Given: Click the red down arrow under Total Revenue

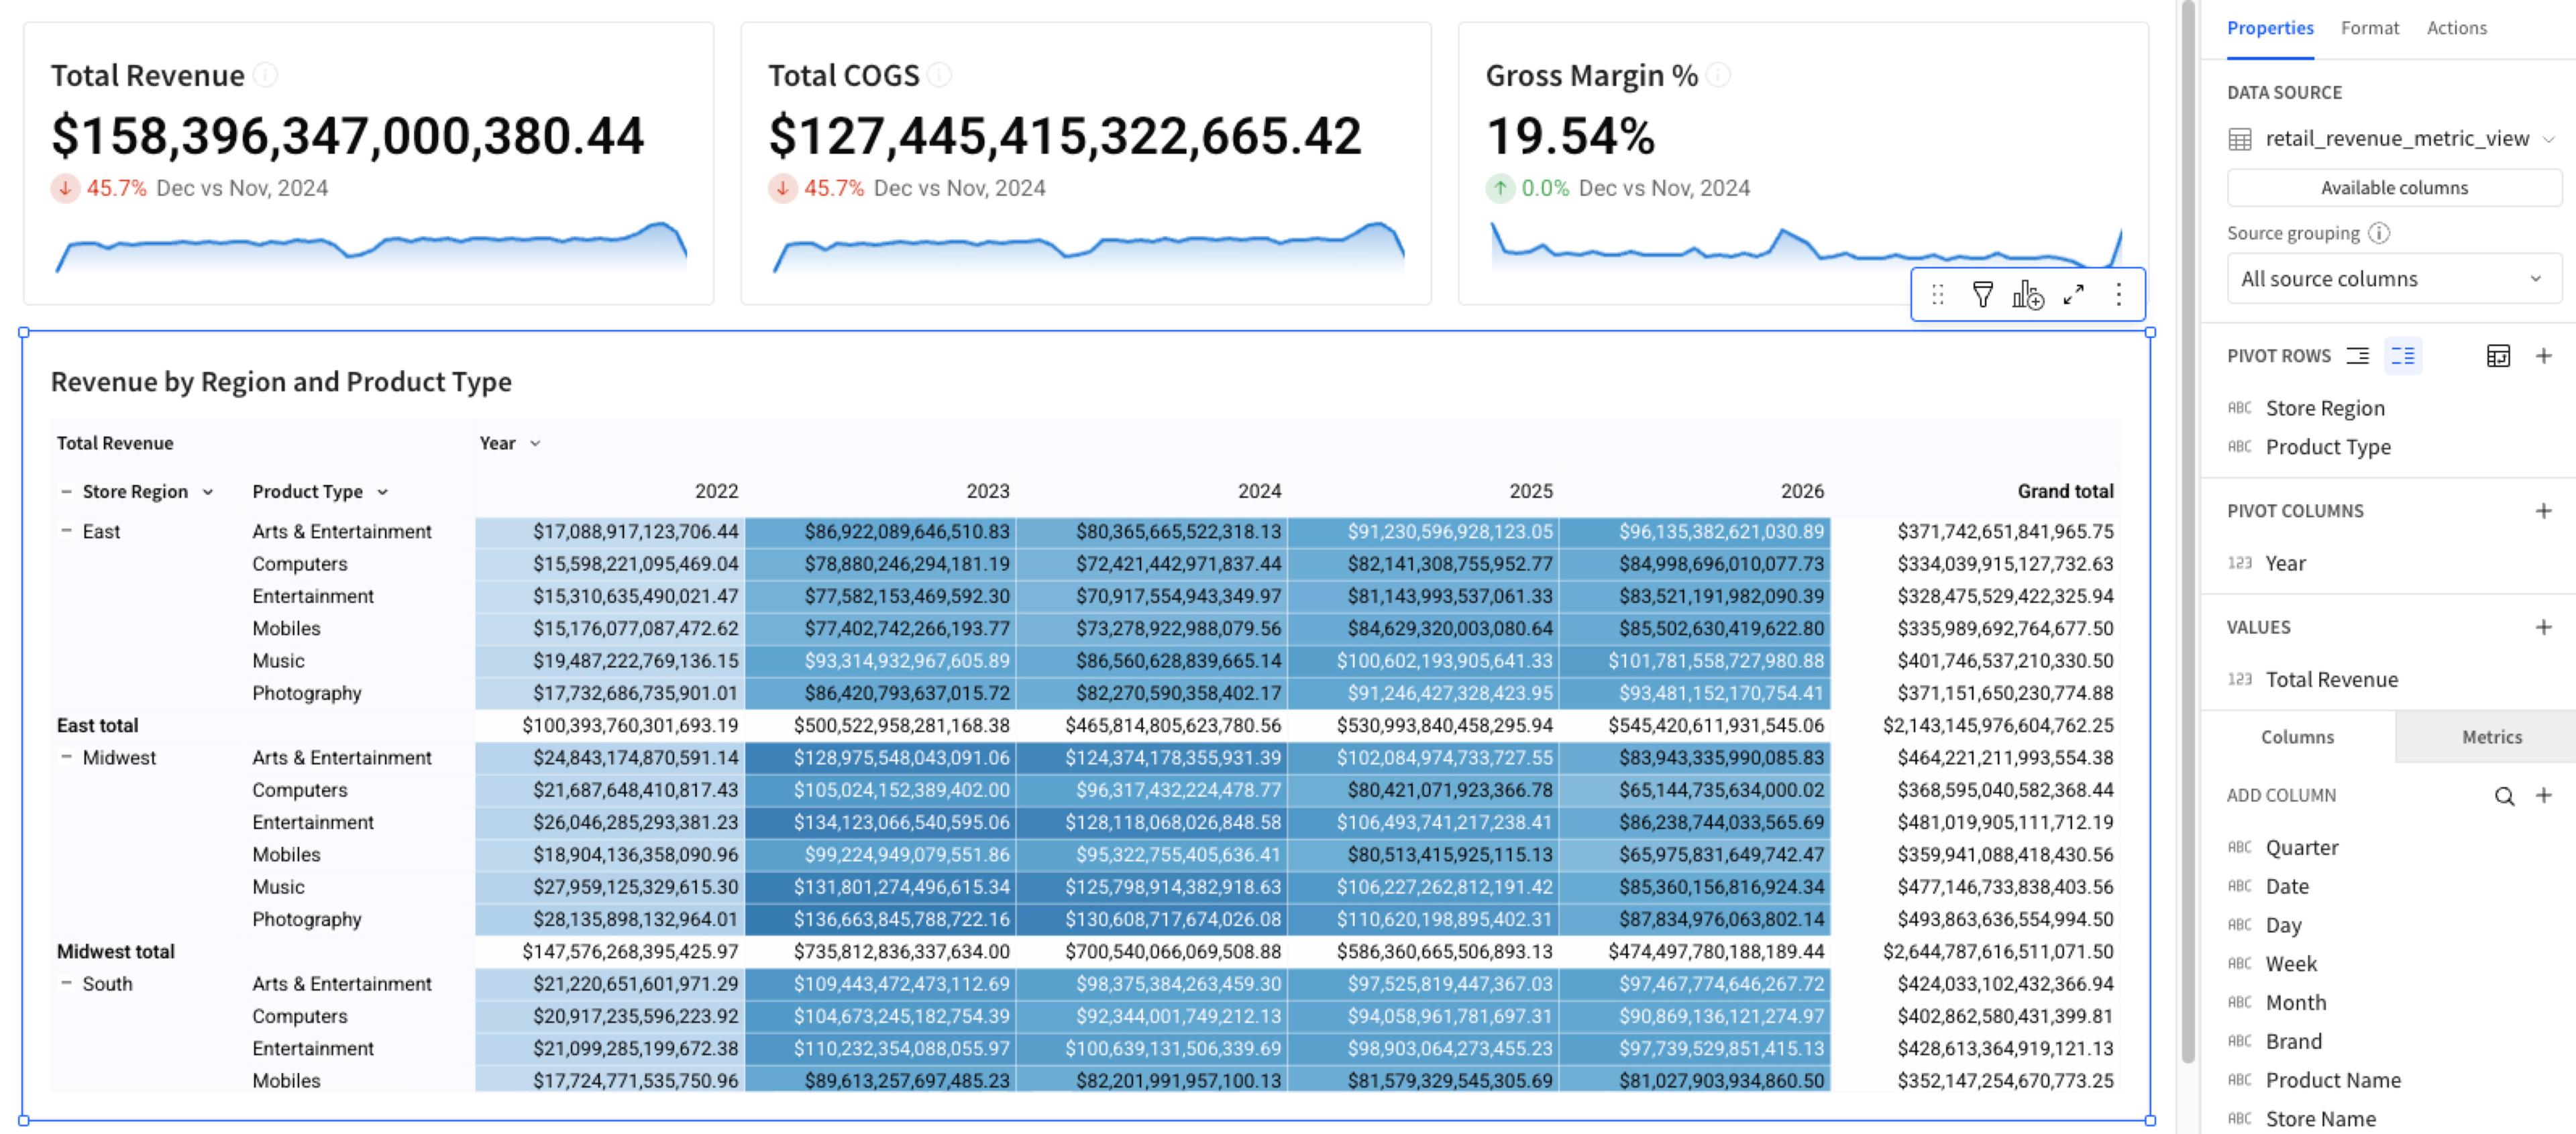Looking at the screenshot, I should click(65, 188).
